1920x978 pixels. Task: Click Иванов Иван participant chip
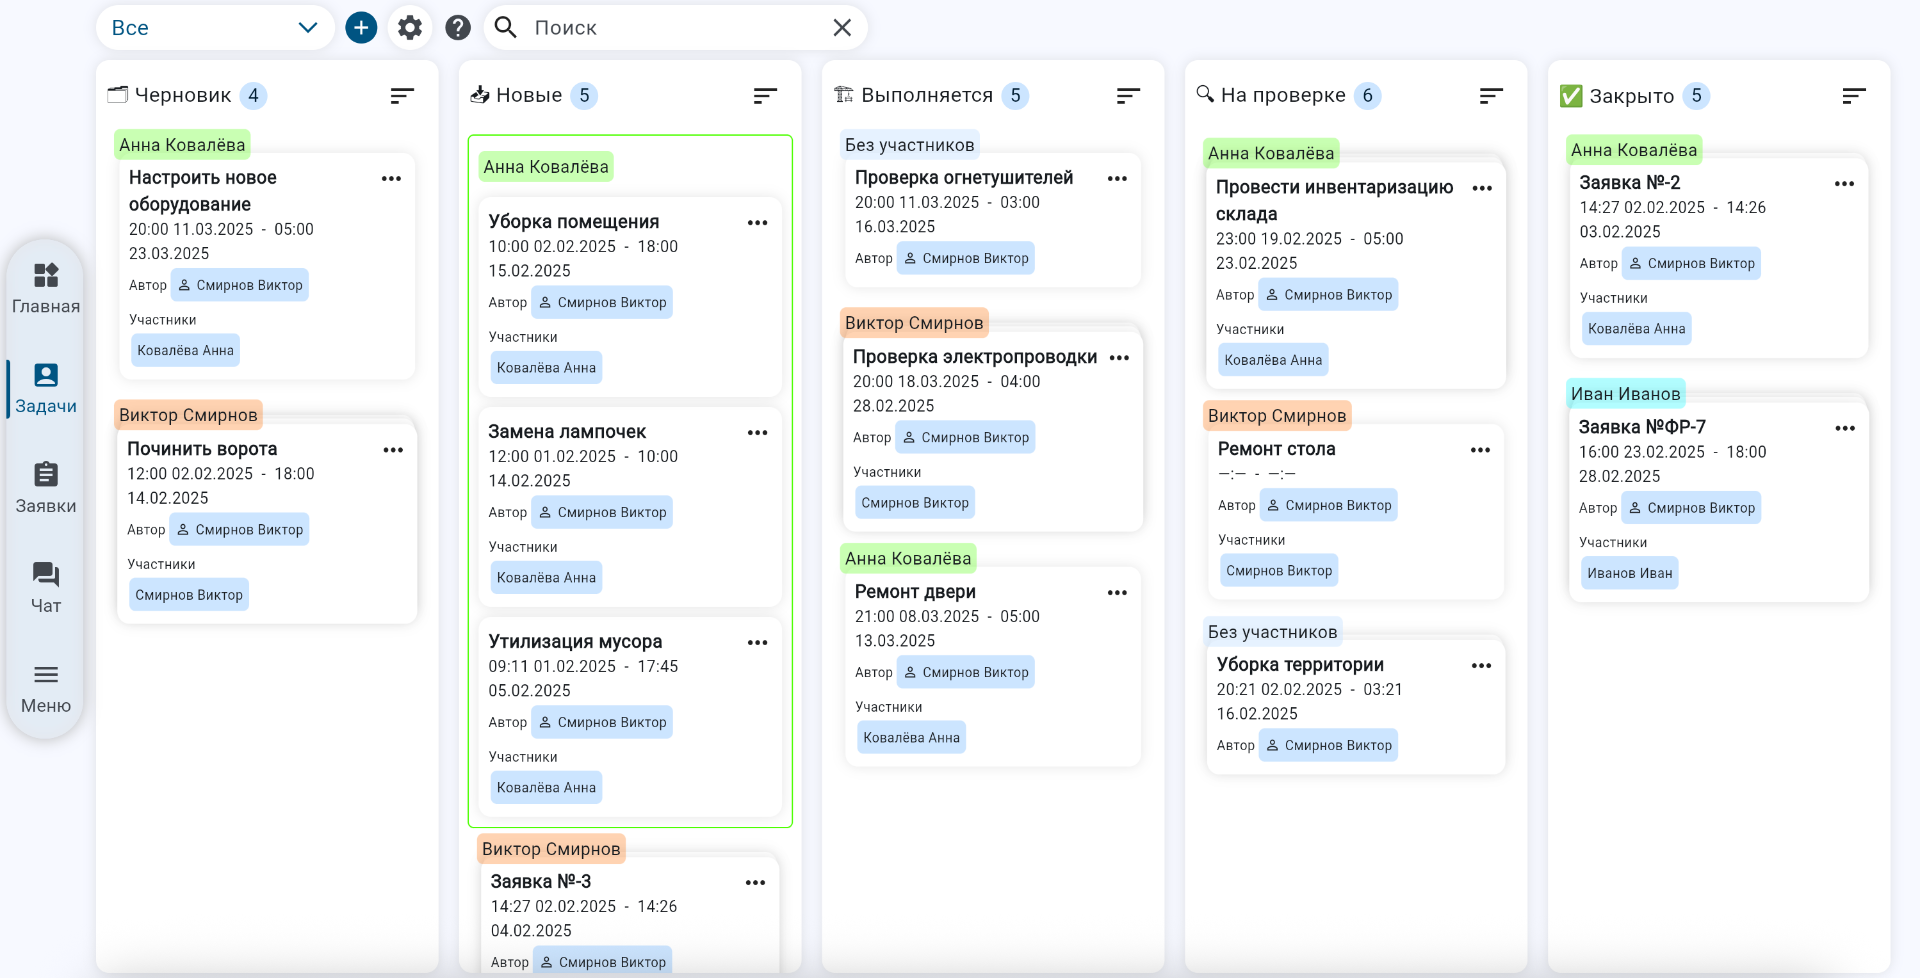point(1629,573)
